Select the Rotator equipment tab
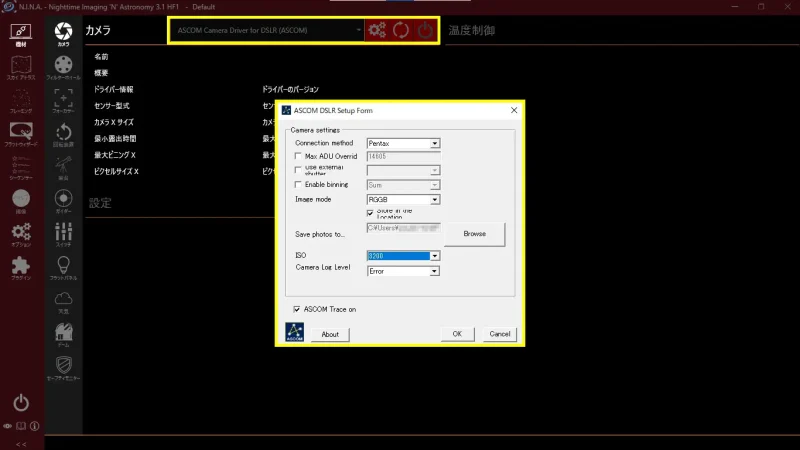800x450 pixels. tap(63, 135)
